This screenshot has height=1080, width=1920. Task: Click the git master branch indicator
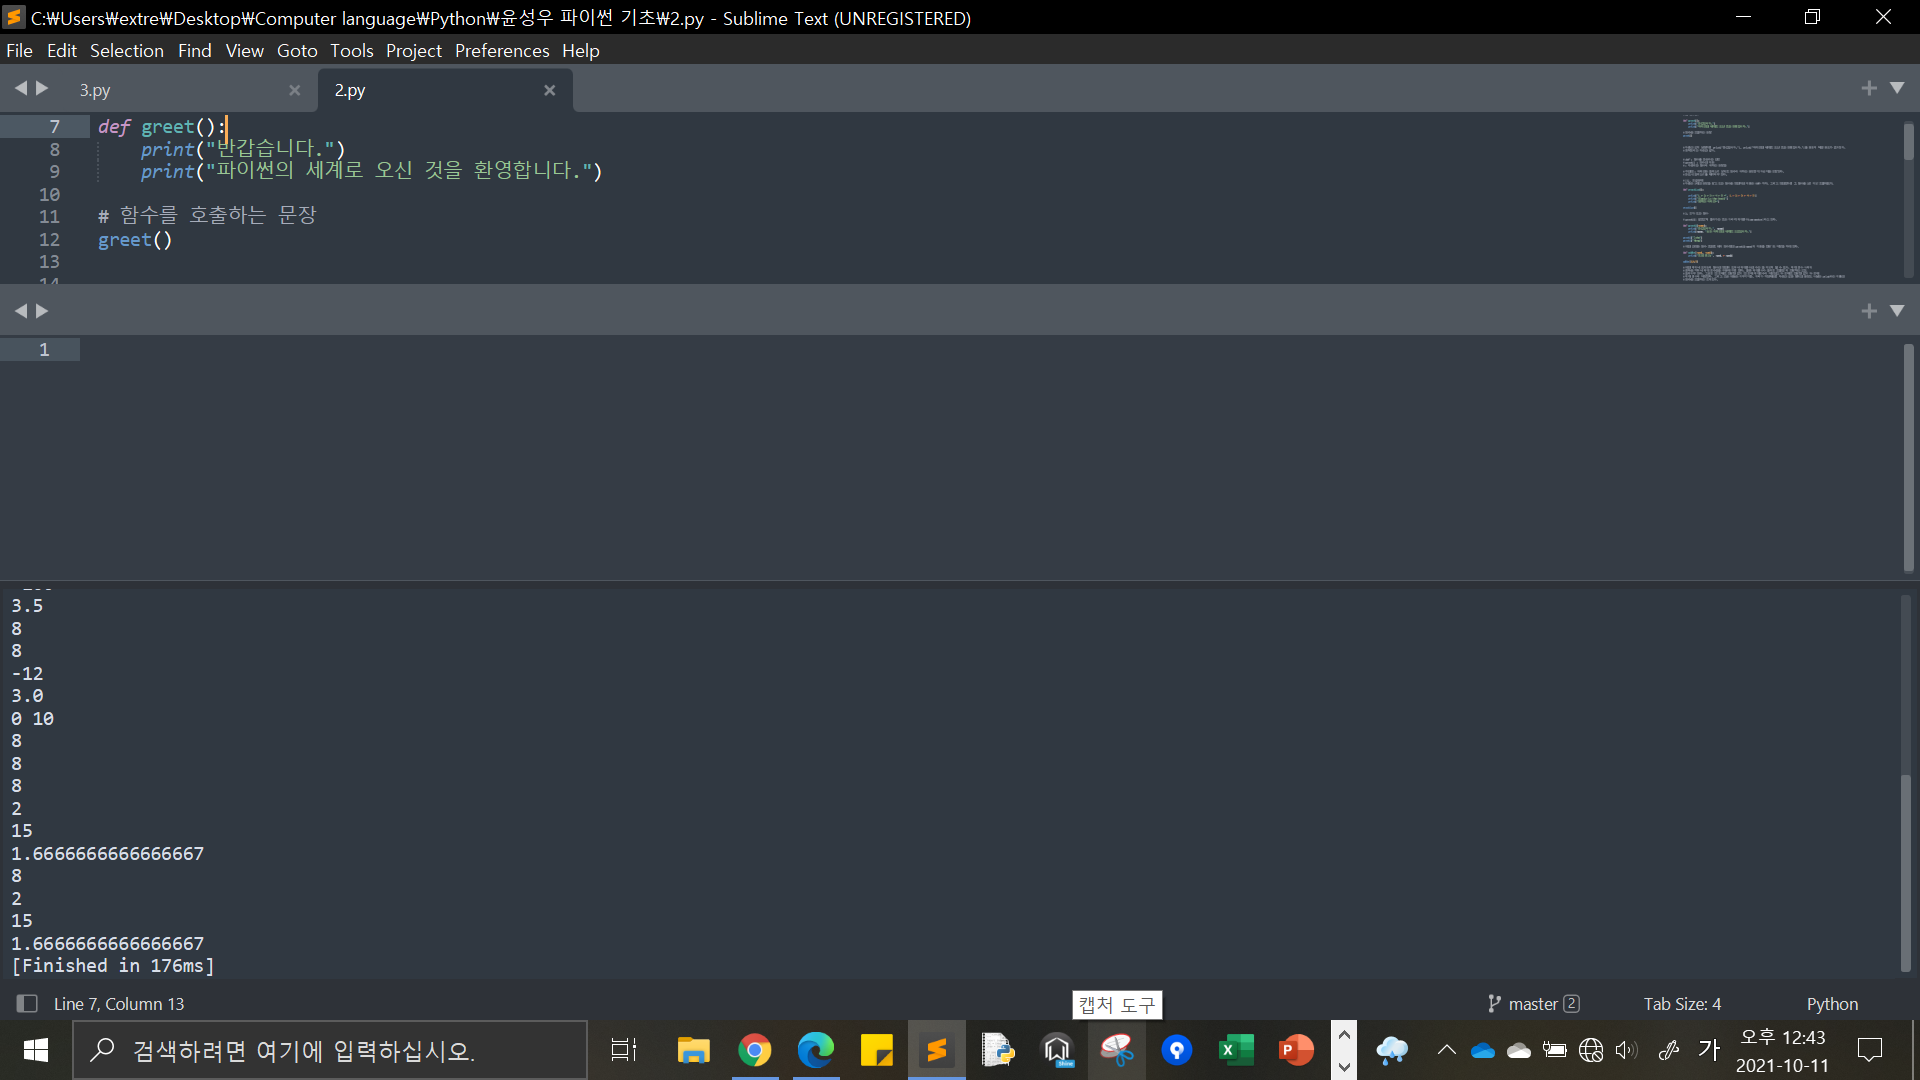(x=1532, y=1003)
